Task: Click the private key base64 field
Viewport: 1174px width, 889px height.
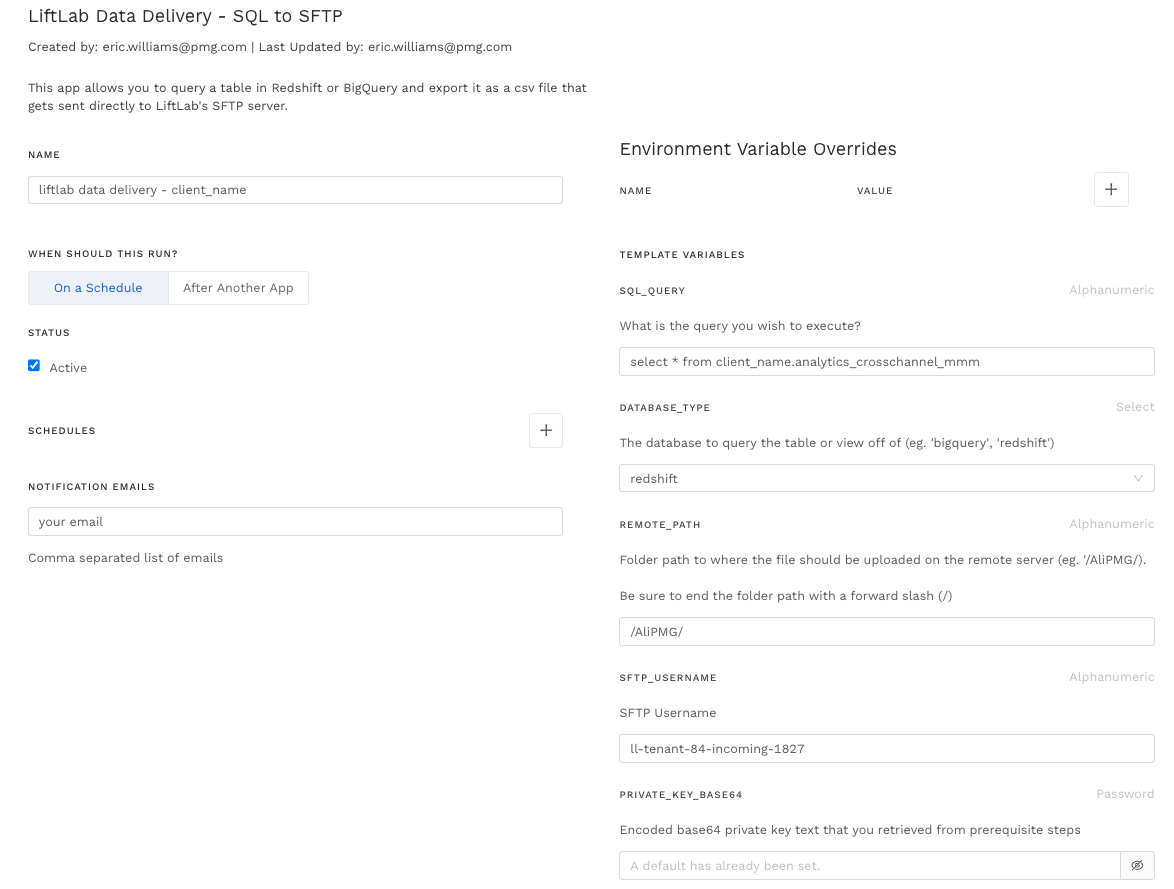Action: pyautogui.click(x=870, y=865)
